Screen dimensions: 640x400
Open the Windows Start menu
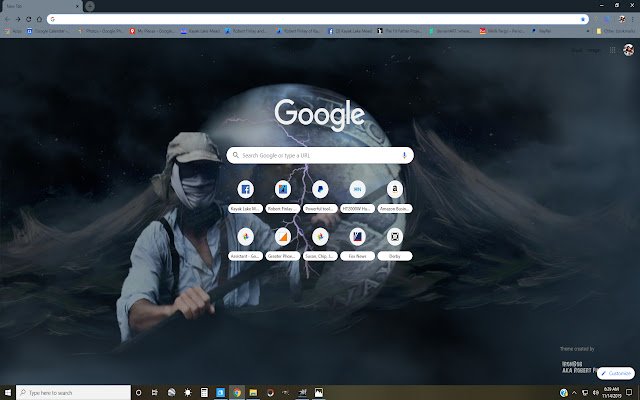[8, 393]
